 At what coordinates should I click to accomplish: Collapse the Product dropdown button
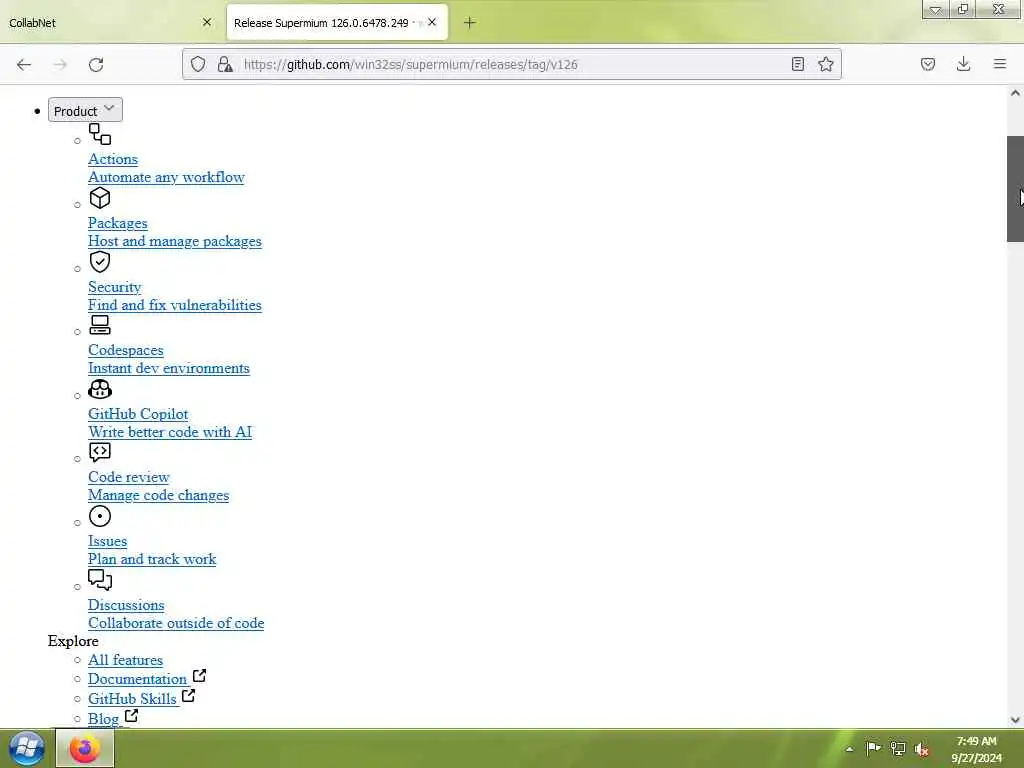(85, 110)
